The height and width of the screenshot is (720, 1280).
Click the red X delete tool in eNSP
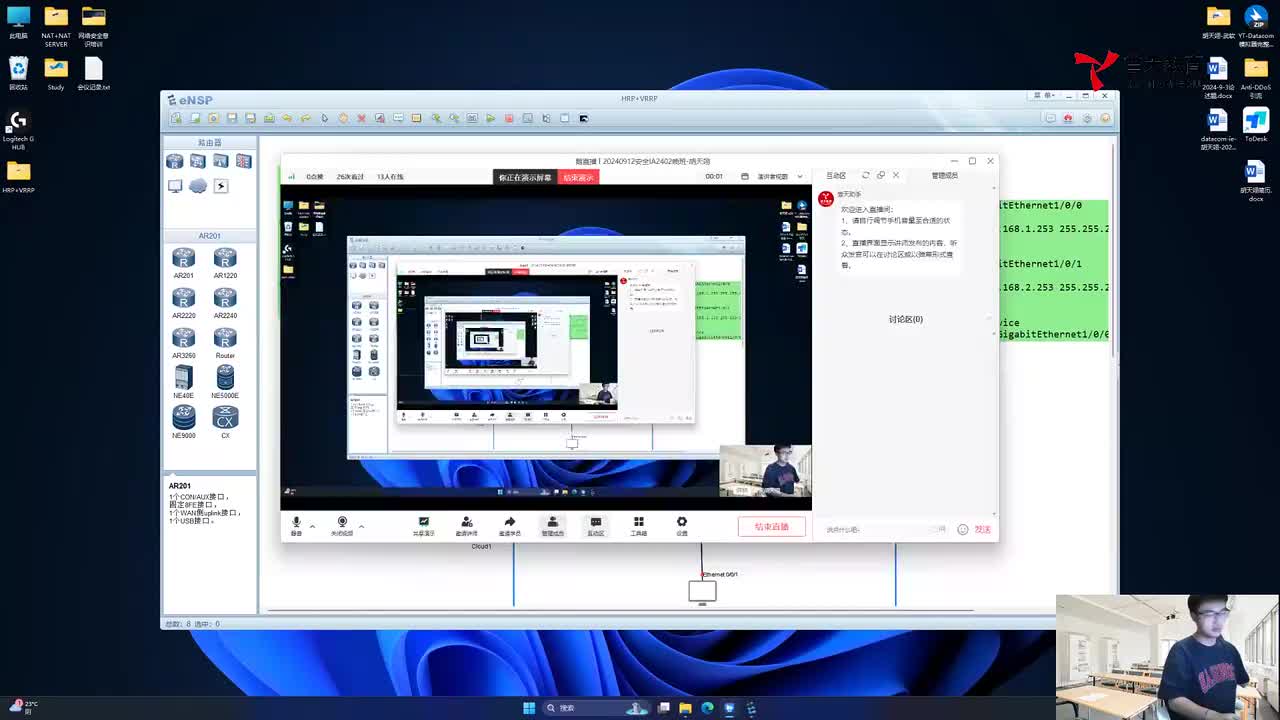(x=361, y=118)
